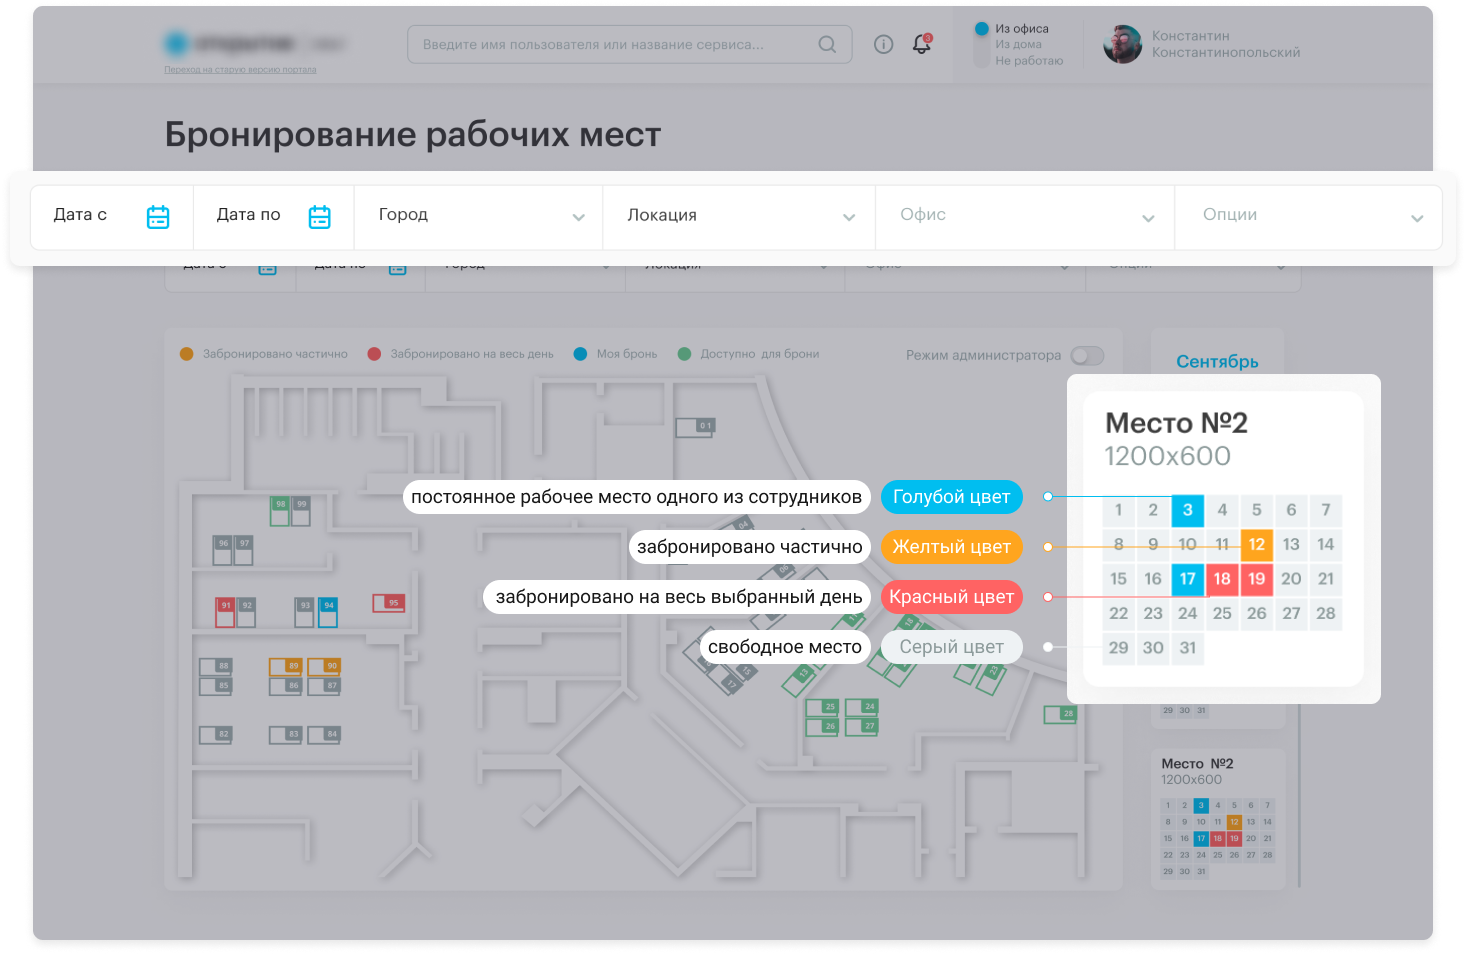The width and height of the screenshot is (1466, 954).
Task: Click the search magnifier icon
Action: [x=827, y=45]
